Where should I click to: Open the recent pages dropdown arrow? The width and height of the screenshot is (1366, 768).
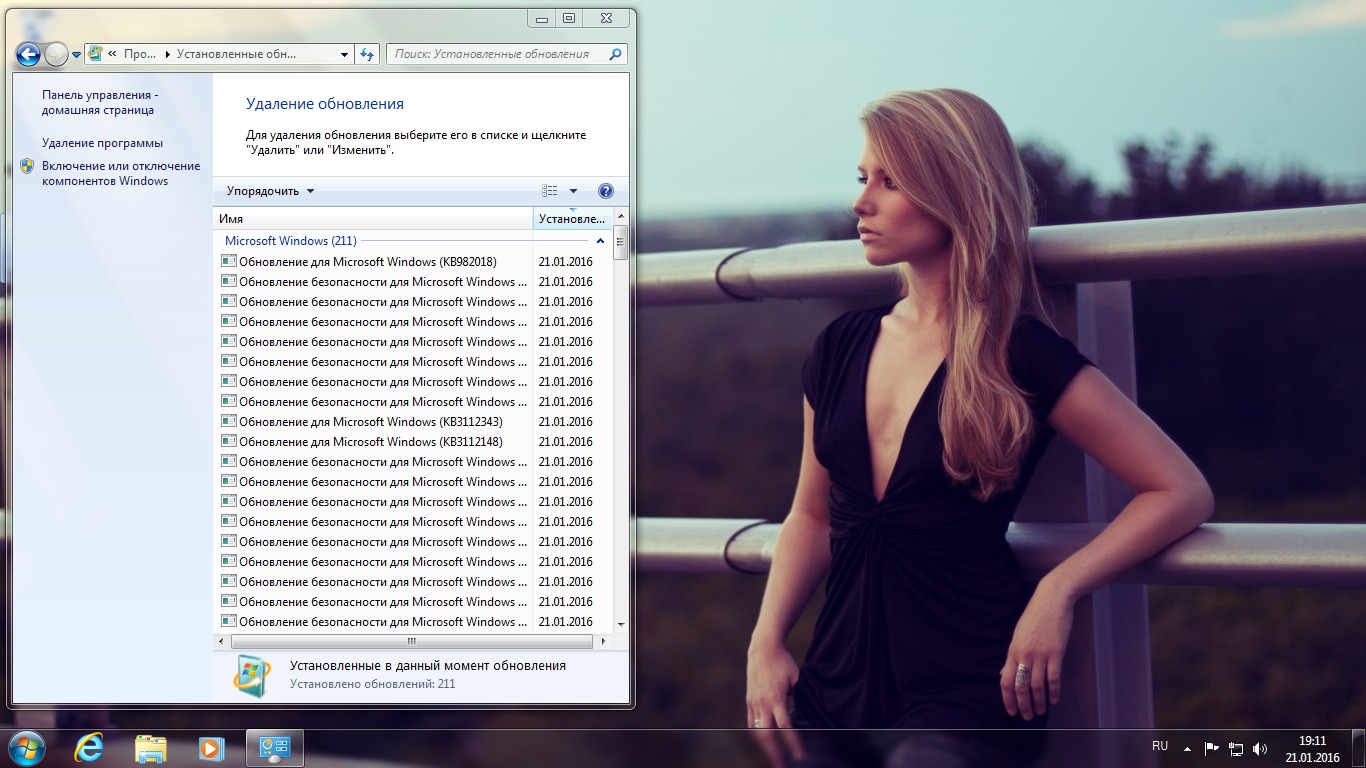point(76,55)
